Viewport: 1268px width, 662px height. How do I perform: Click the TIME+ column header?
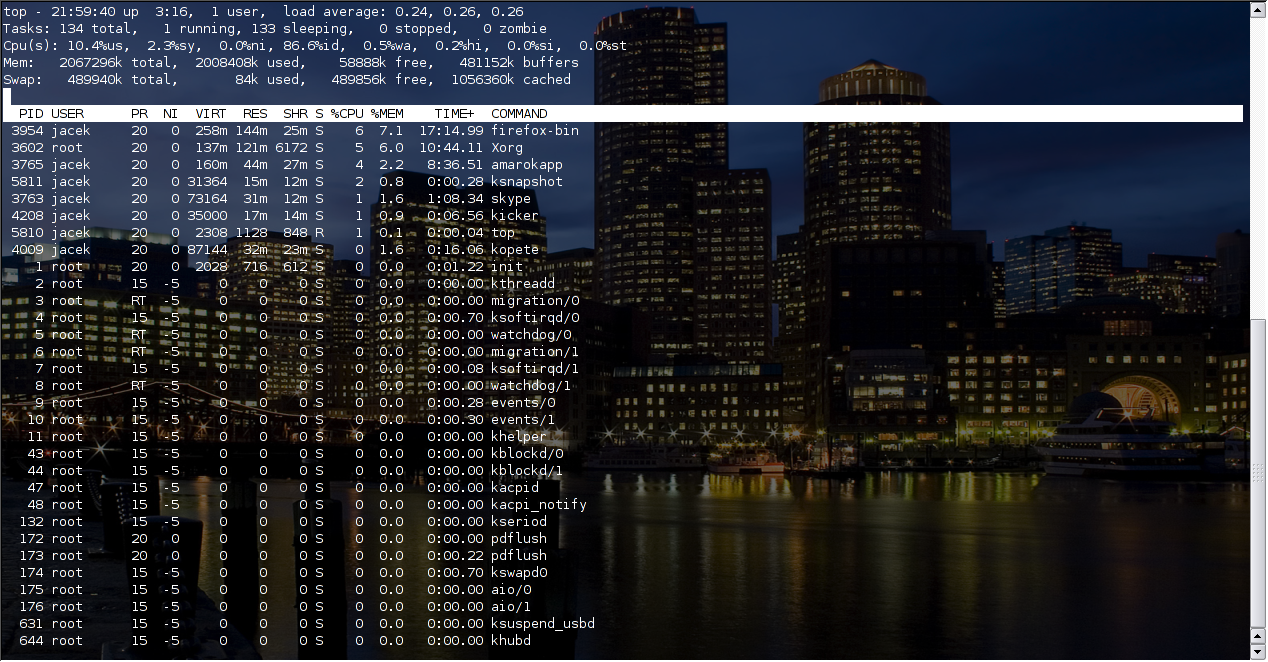click(455, 114)
